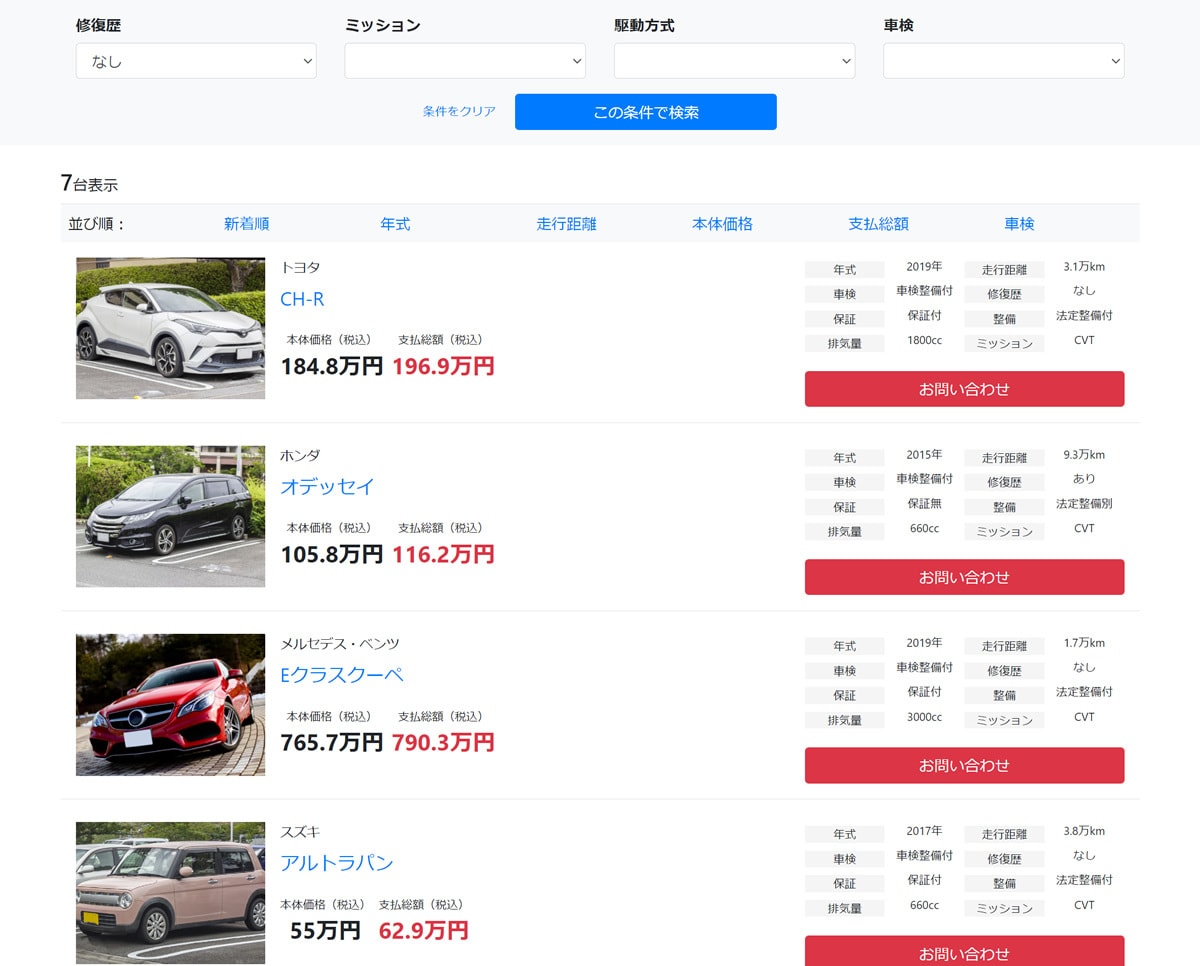Open the 車検 filter dropdown
The image size is (1200, 966).
pos(1003,61)
